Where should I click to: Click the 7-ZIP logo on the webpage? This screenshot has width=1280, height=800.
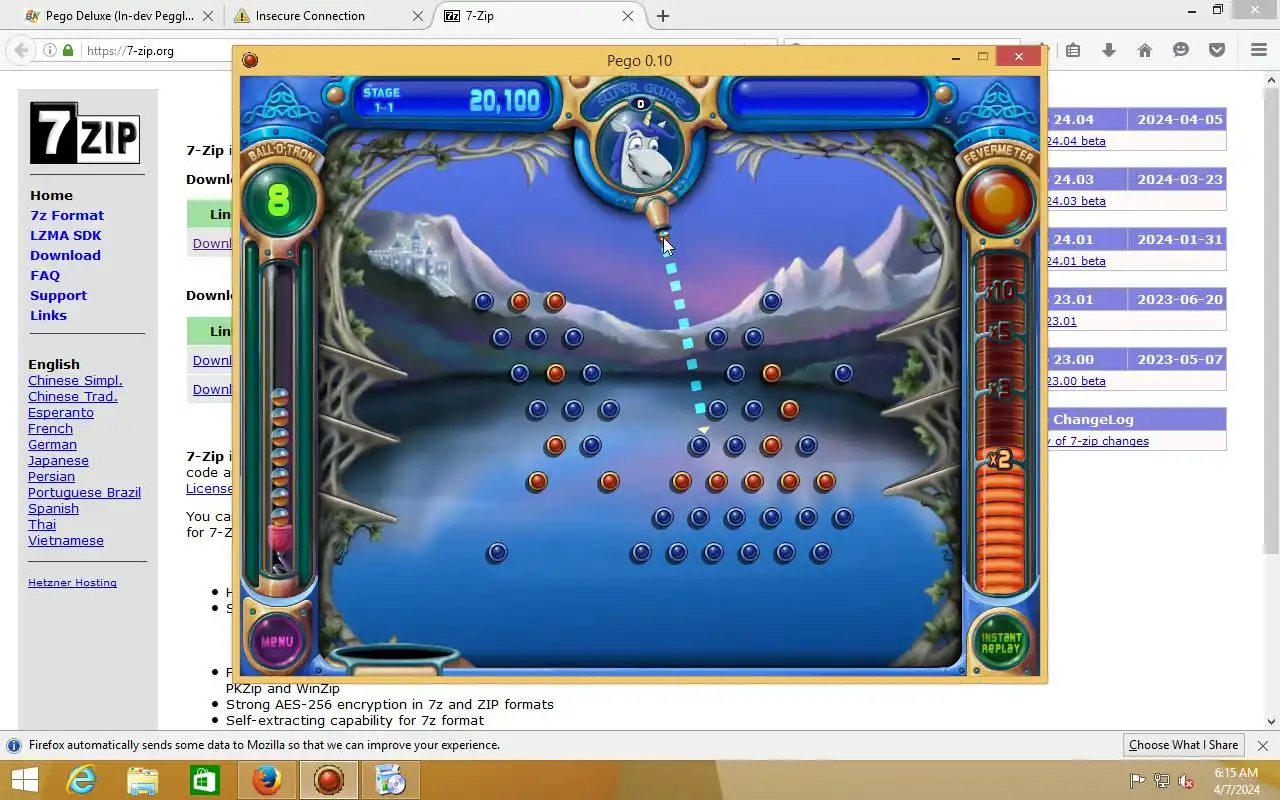[84, 133]
